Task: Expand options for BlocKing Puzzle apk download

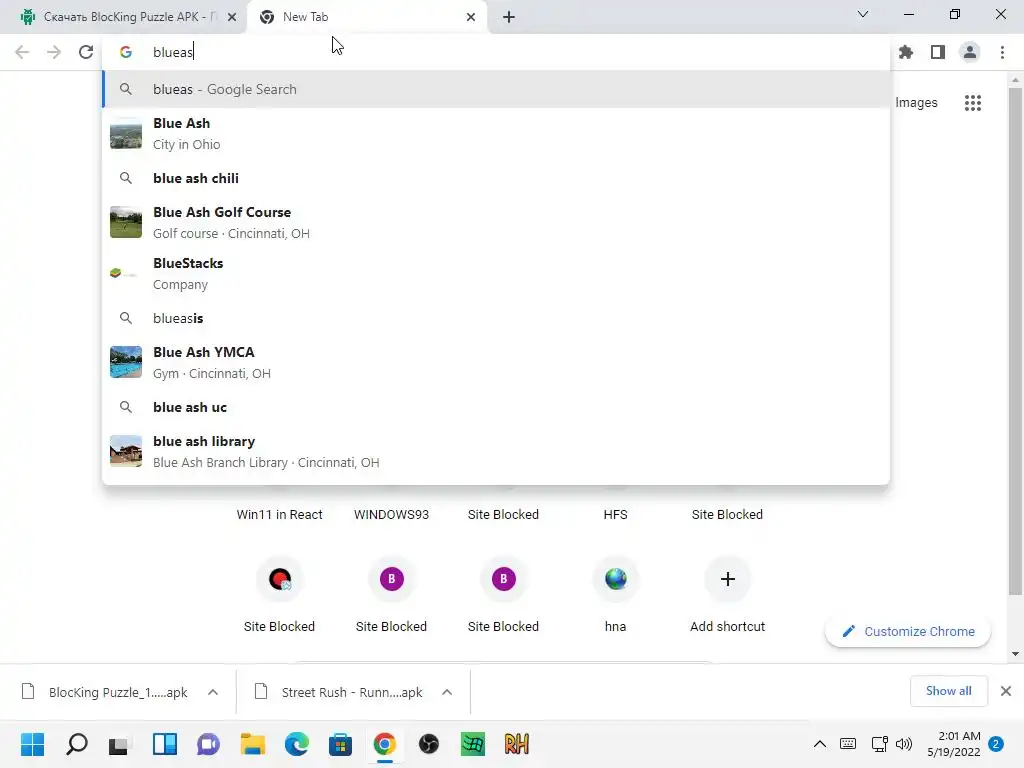Action: click(x=213, y=692)
